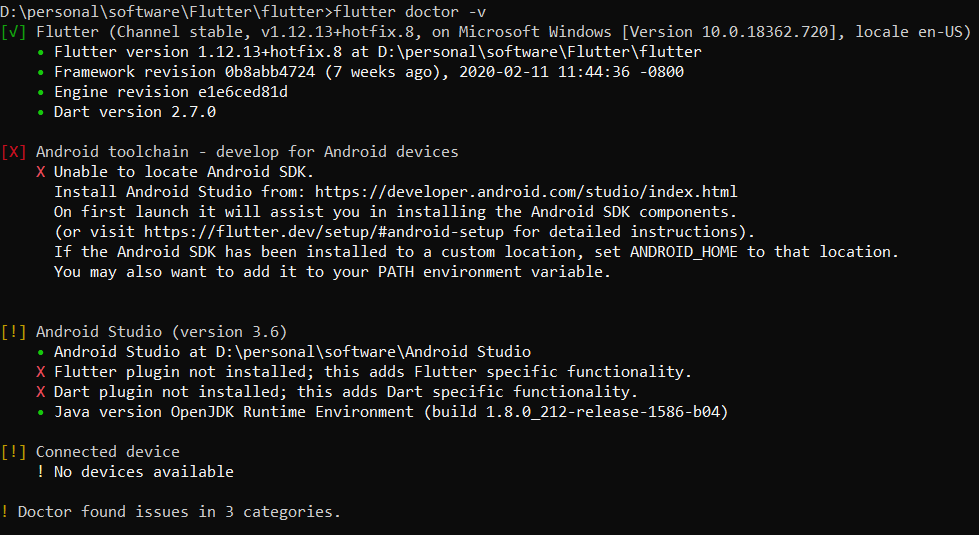Click the Android Studio install path
Screen dimensions: 979x535
373,351
